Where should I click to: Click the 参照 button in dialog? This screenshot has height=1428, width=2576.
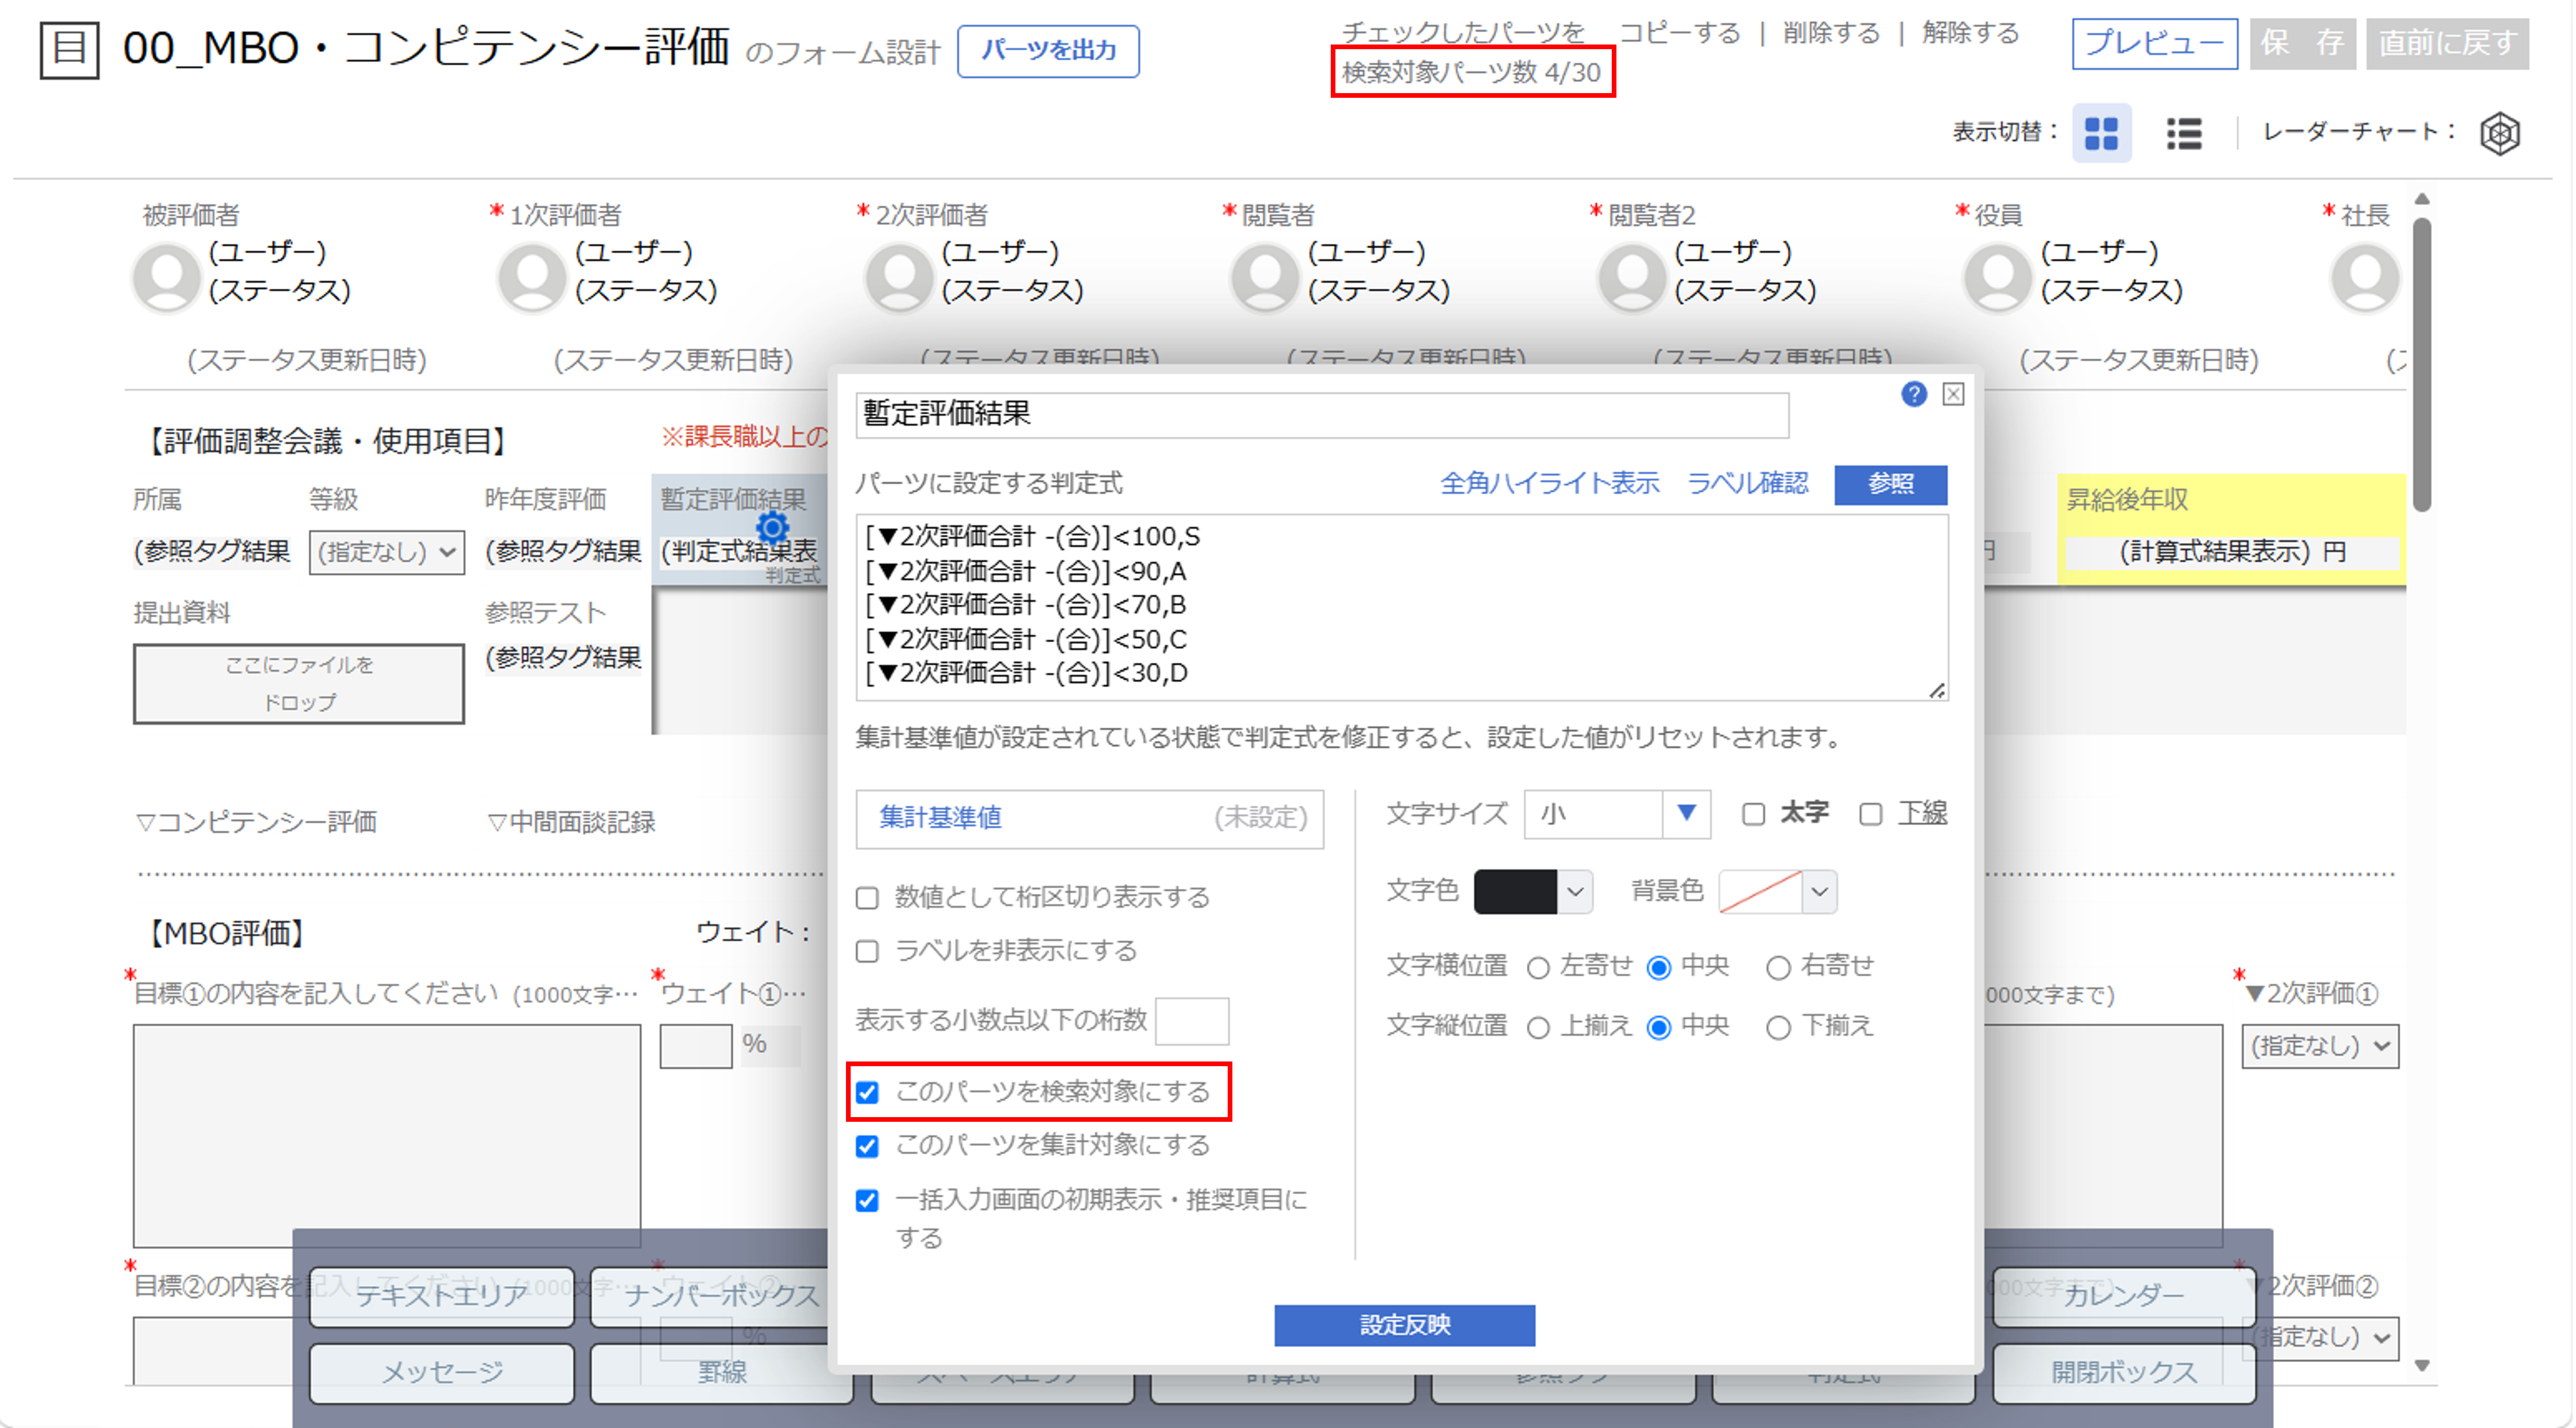pos(1890,484)
